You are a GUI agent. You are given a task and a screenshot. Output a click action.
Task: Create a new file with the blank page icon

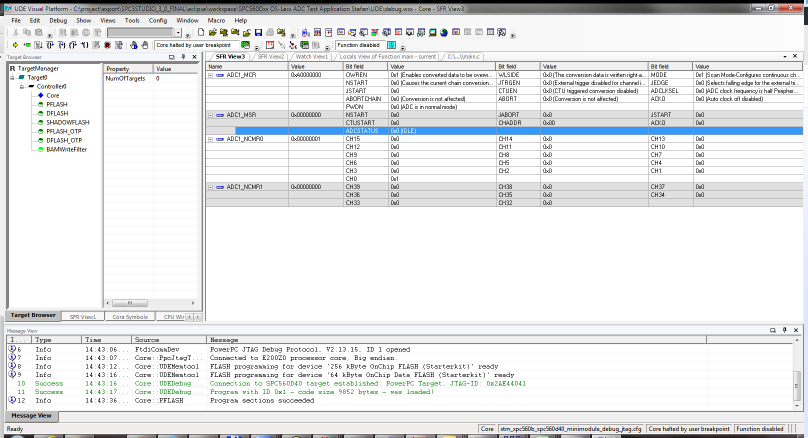click(x=201, y=32)
